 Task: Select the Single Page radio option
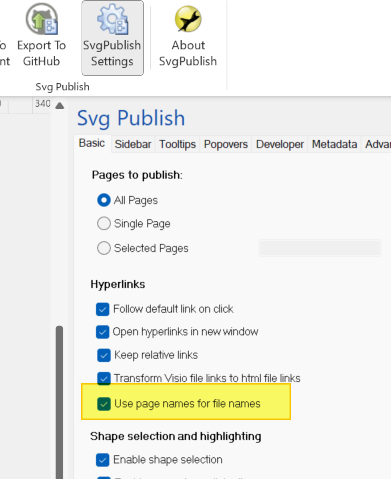(x=104, y=223)
